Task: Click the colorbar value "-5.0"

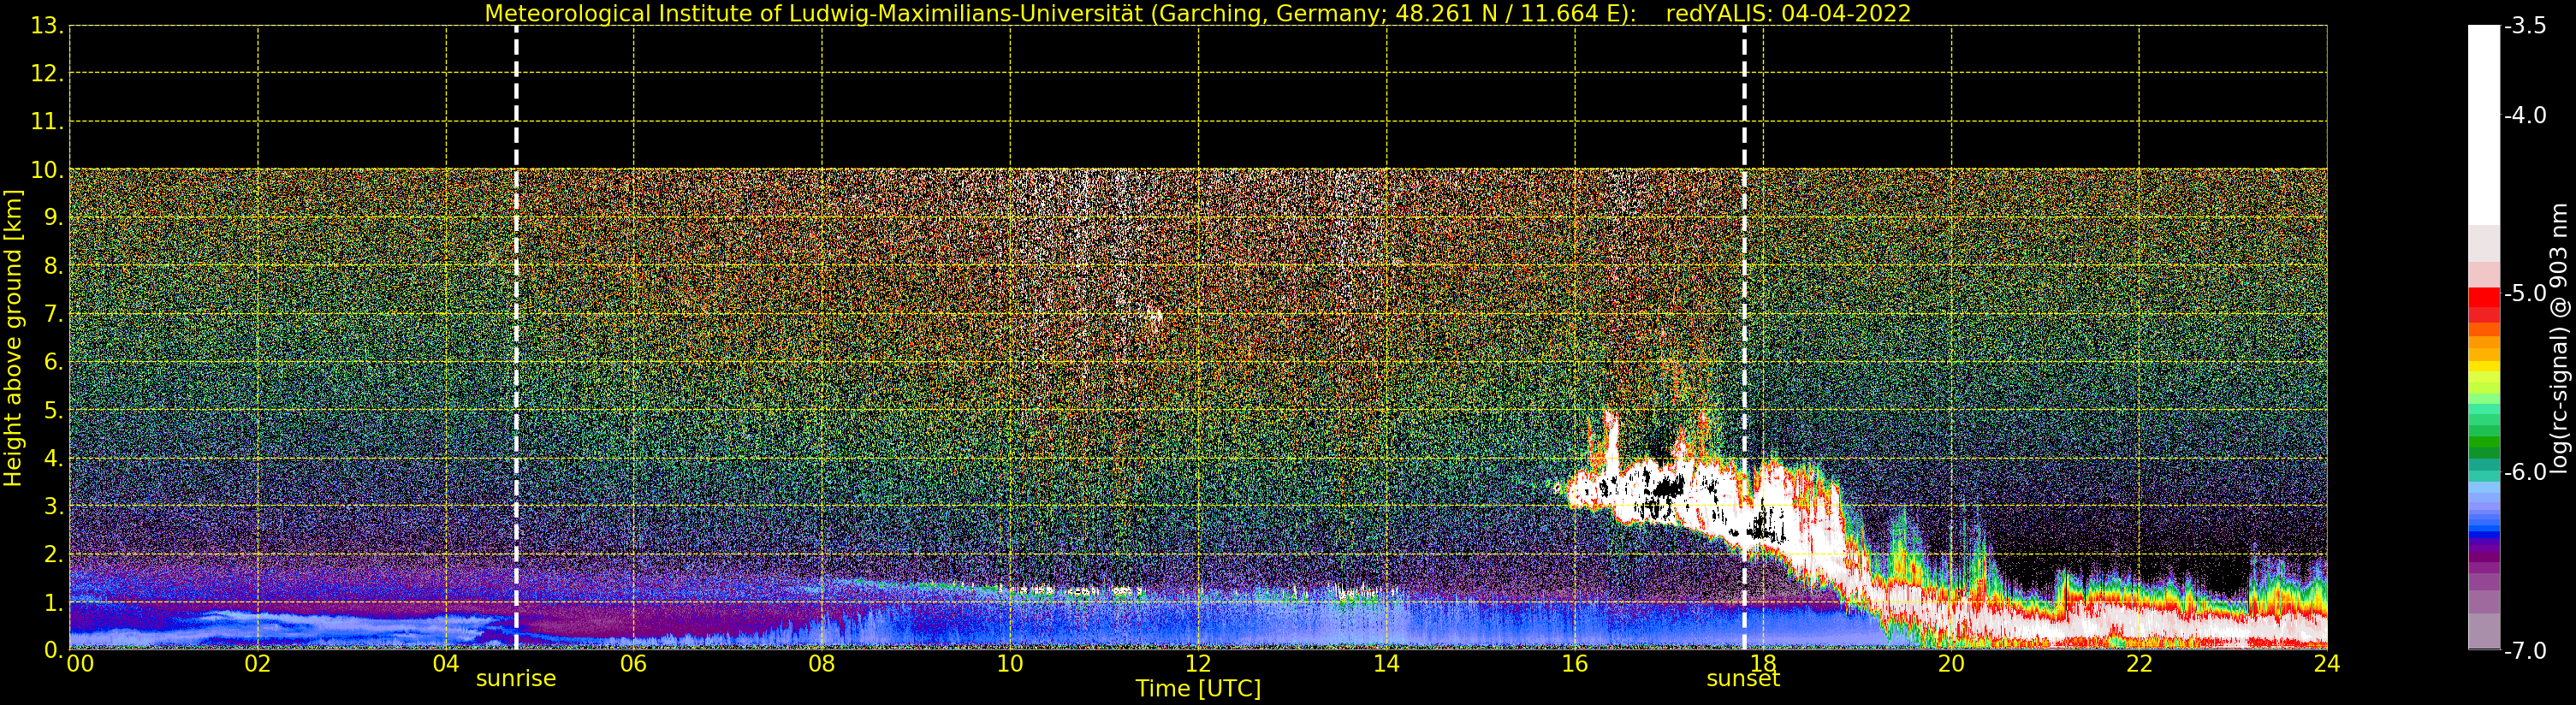Action: point(2526,293)
